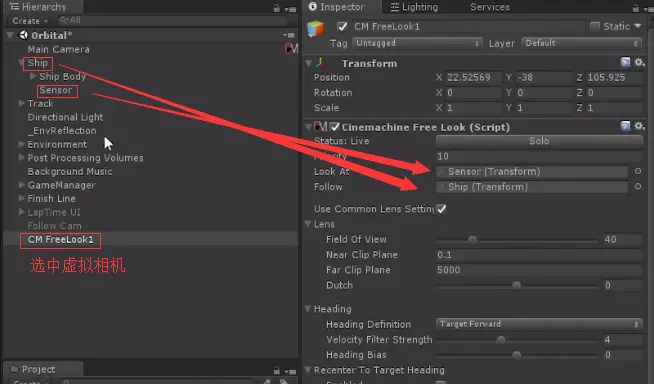
Task: Select Follow Cam in the Hierarchy
Action: click(54, 226)
